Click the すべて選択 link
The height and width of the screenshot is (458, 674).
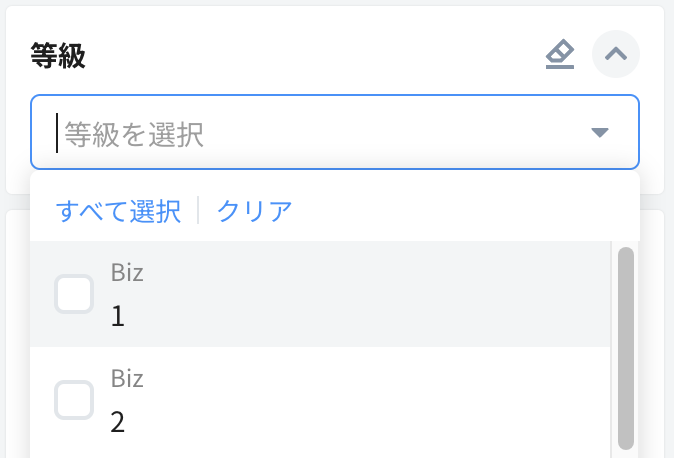(x=118, y=211)
